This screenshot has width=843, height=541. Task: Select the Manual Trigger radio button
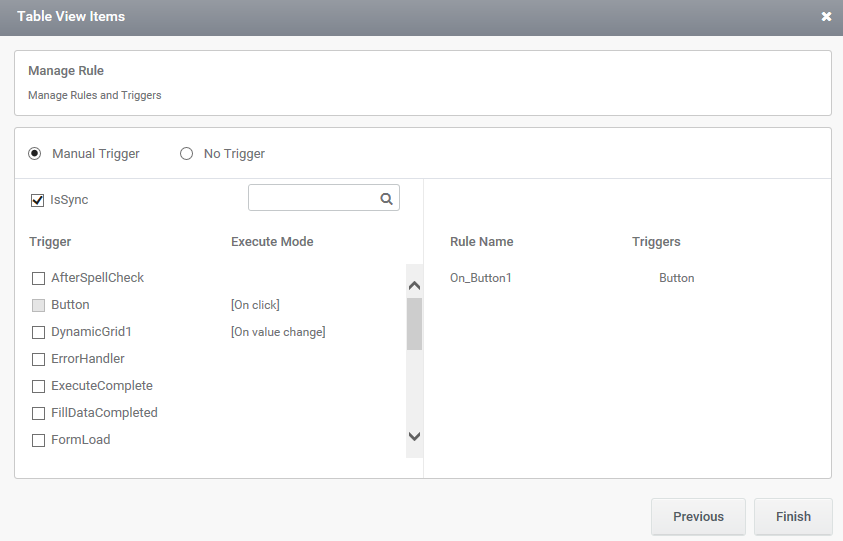tap(34, 154)
